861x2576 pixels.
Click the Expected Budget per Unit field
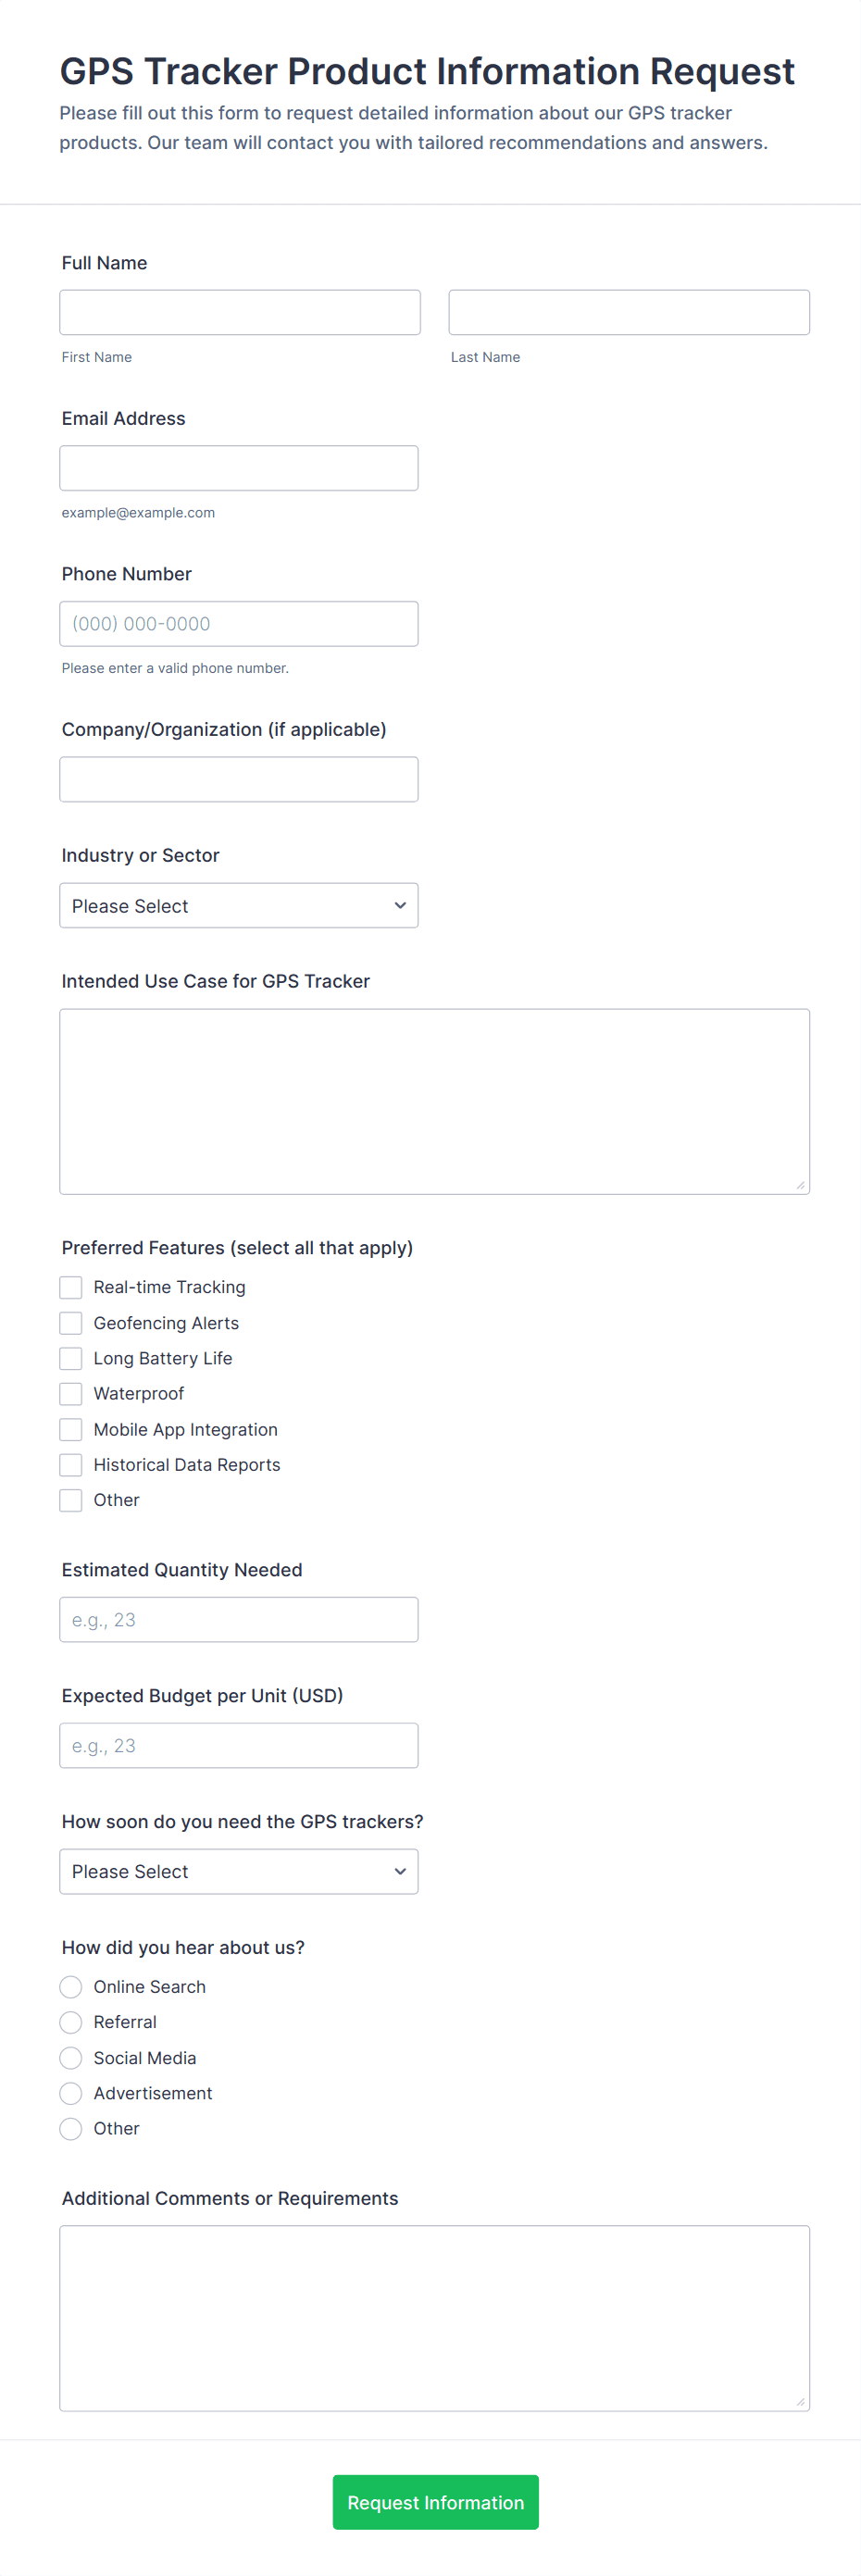[x=238, y=1745]
